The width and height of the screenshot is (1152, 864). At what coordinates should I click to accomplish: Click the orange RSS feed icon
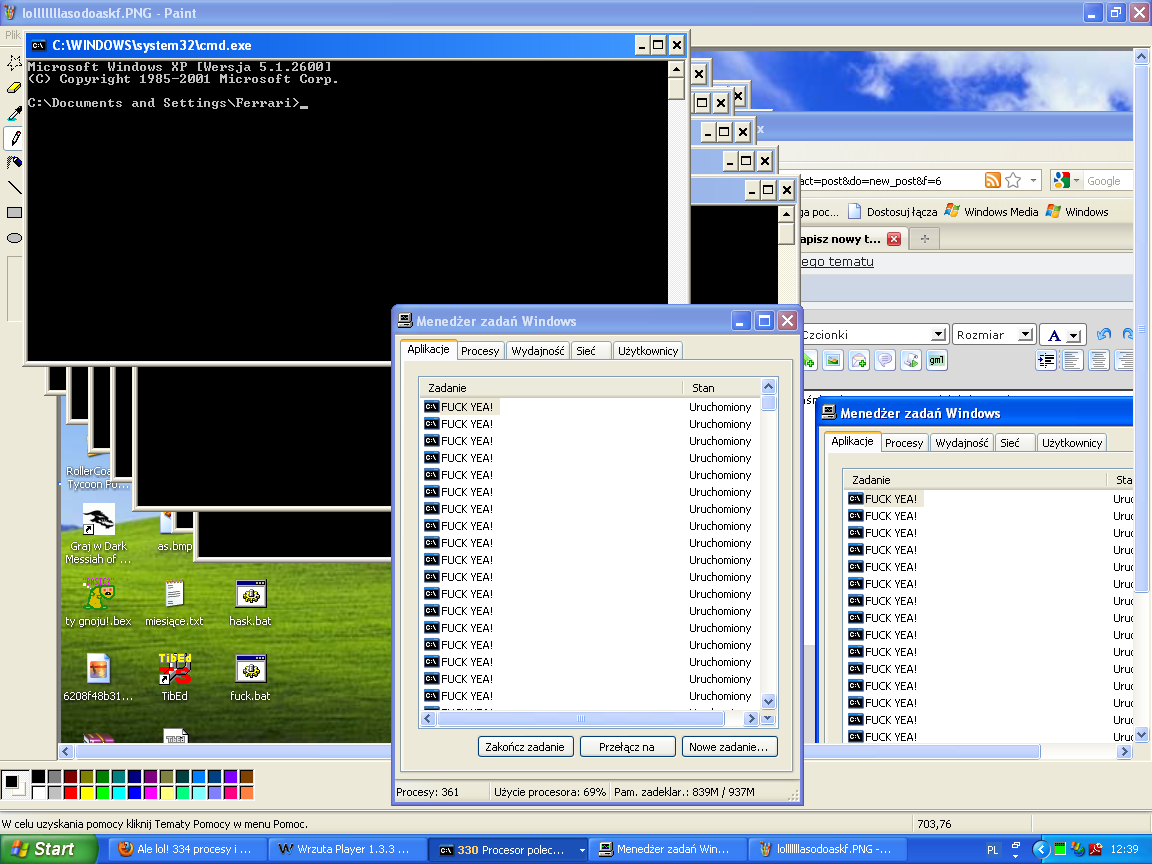(992, 181)
